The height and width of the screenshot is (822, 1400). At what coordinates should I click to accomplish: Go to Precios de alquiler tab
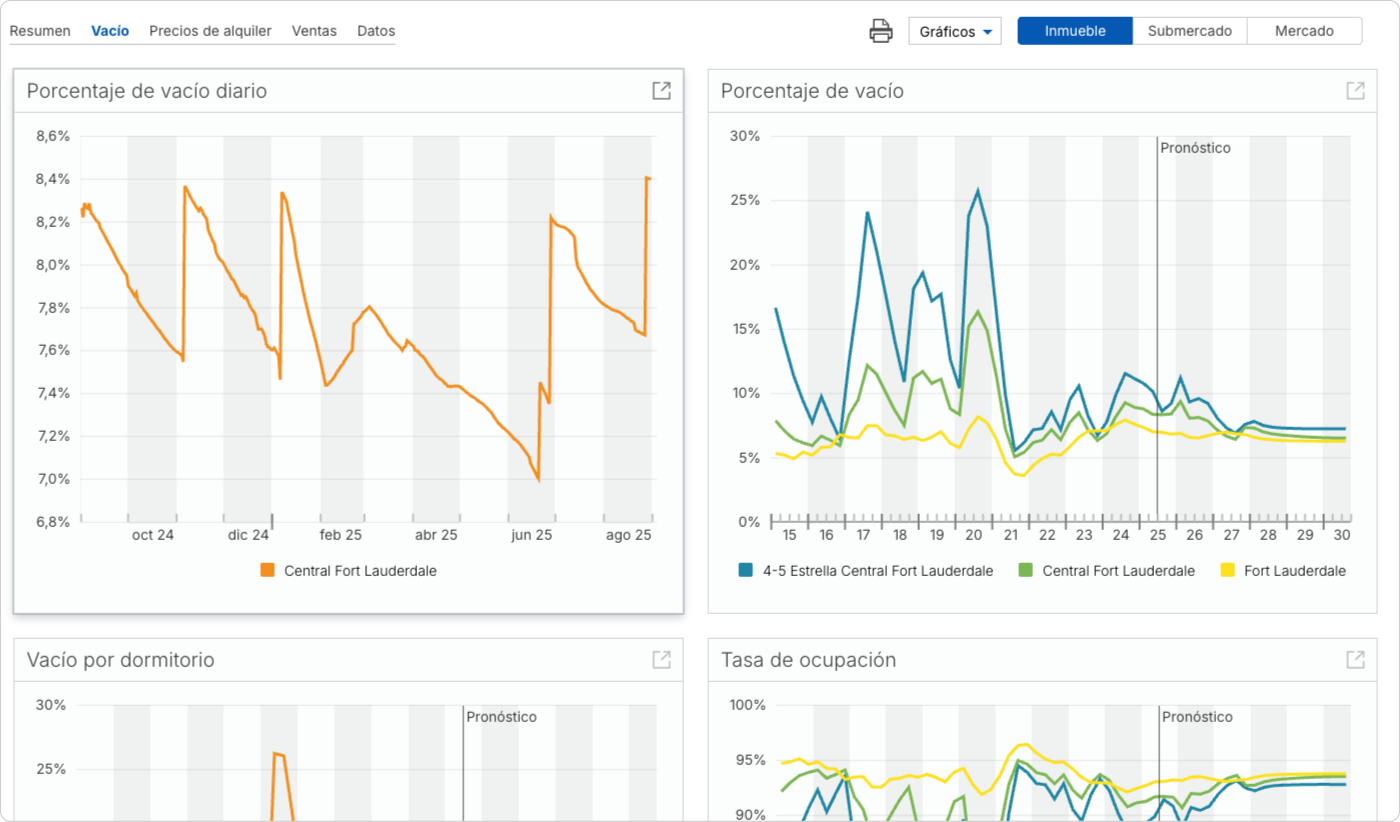[210, 31]
